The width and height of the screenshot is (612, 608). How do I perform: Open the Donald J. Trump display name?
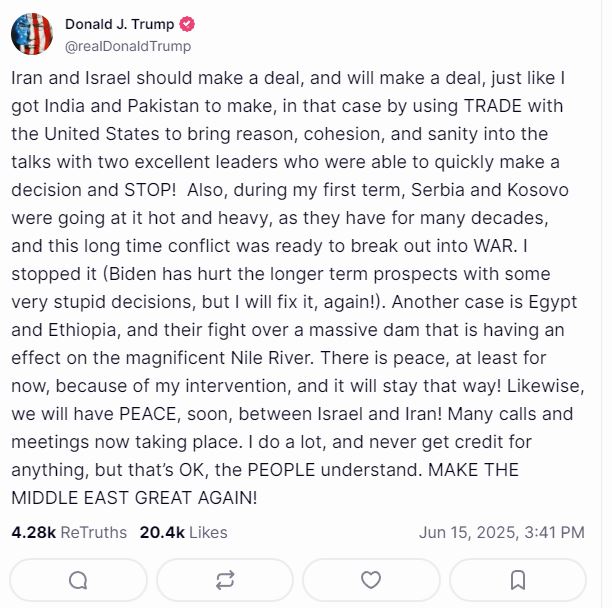(x=120, y=24)
